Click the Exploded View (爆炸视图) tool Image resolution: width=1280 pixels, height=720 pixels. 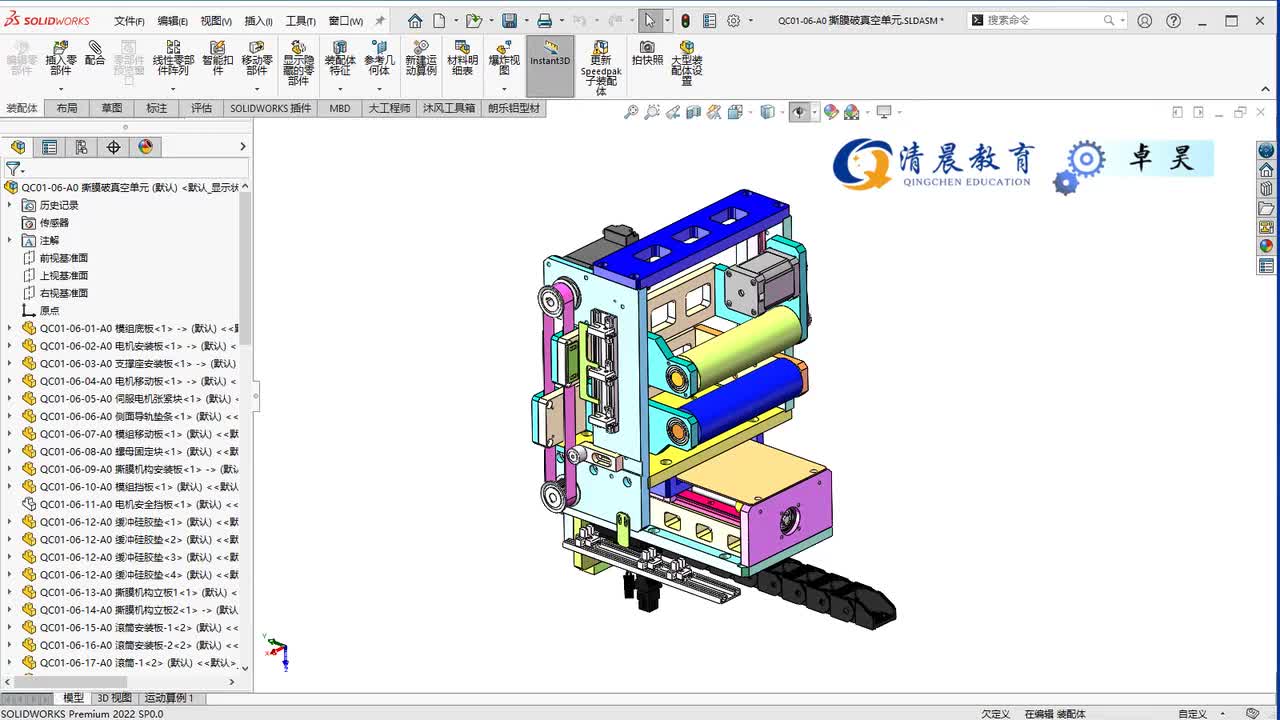(x=504, y=58)
